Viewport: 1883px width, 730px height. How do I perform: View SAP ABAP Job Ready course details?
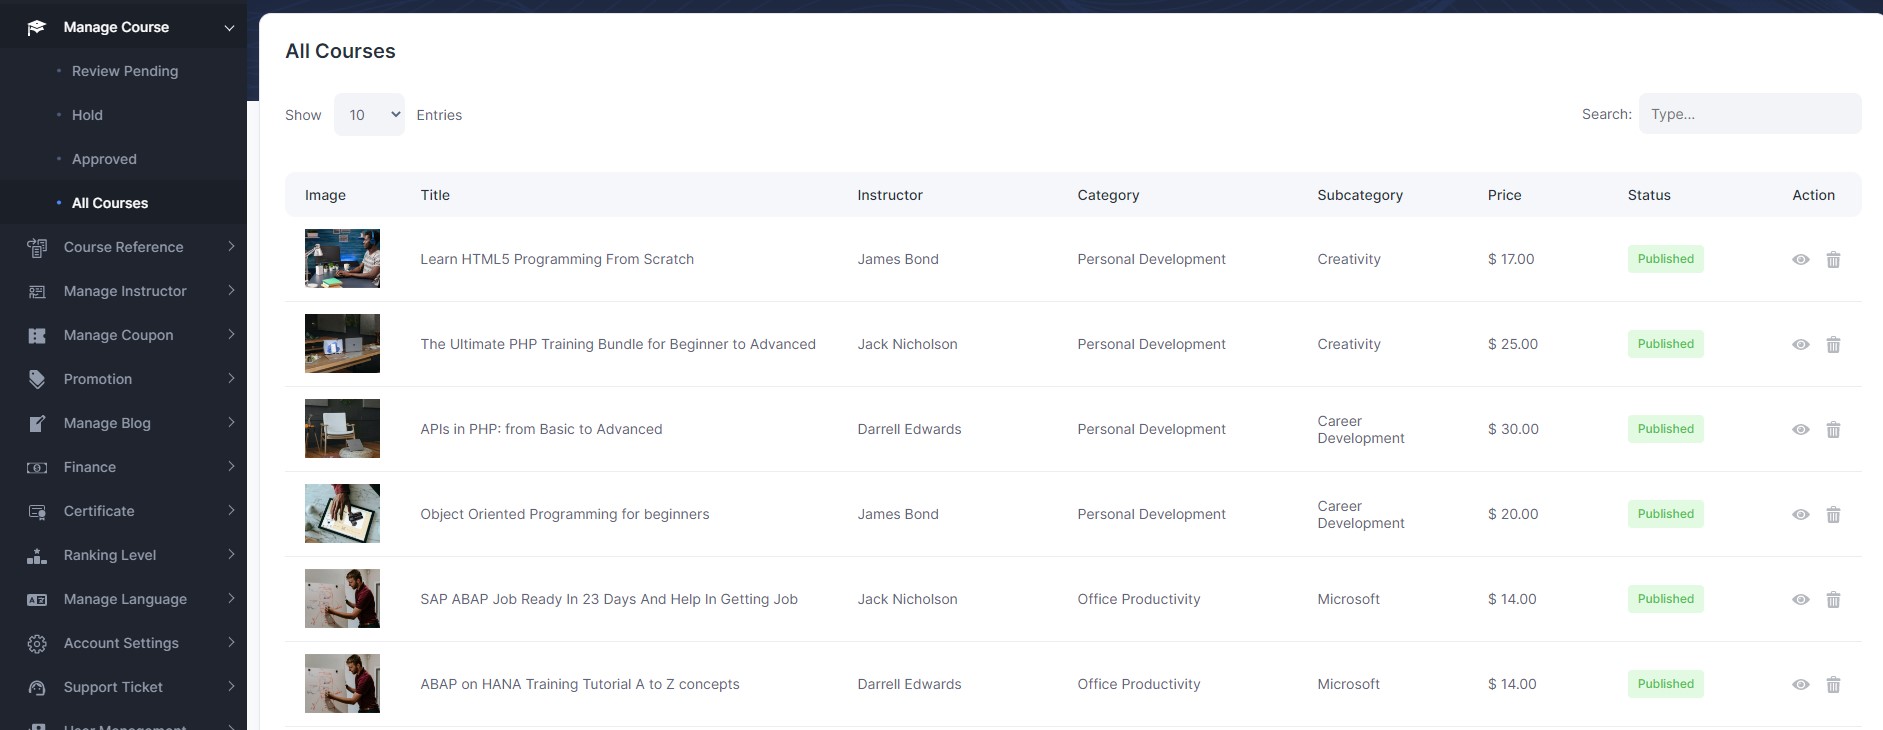[x=1800, y=600]
